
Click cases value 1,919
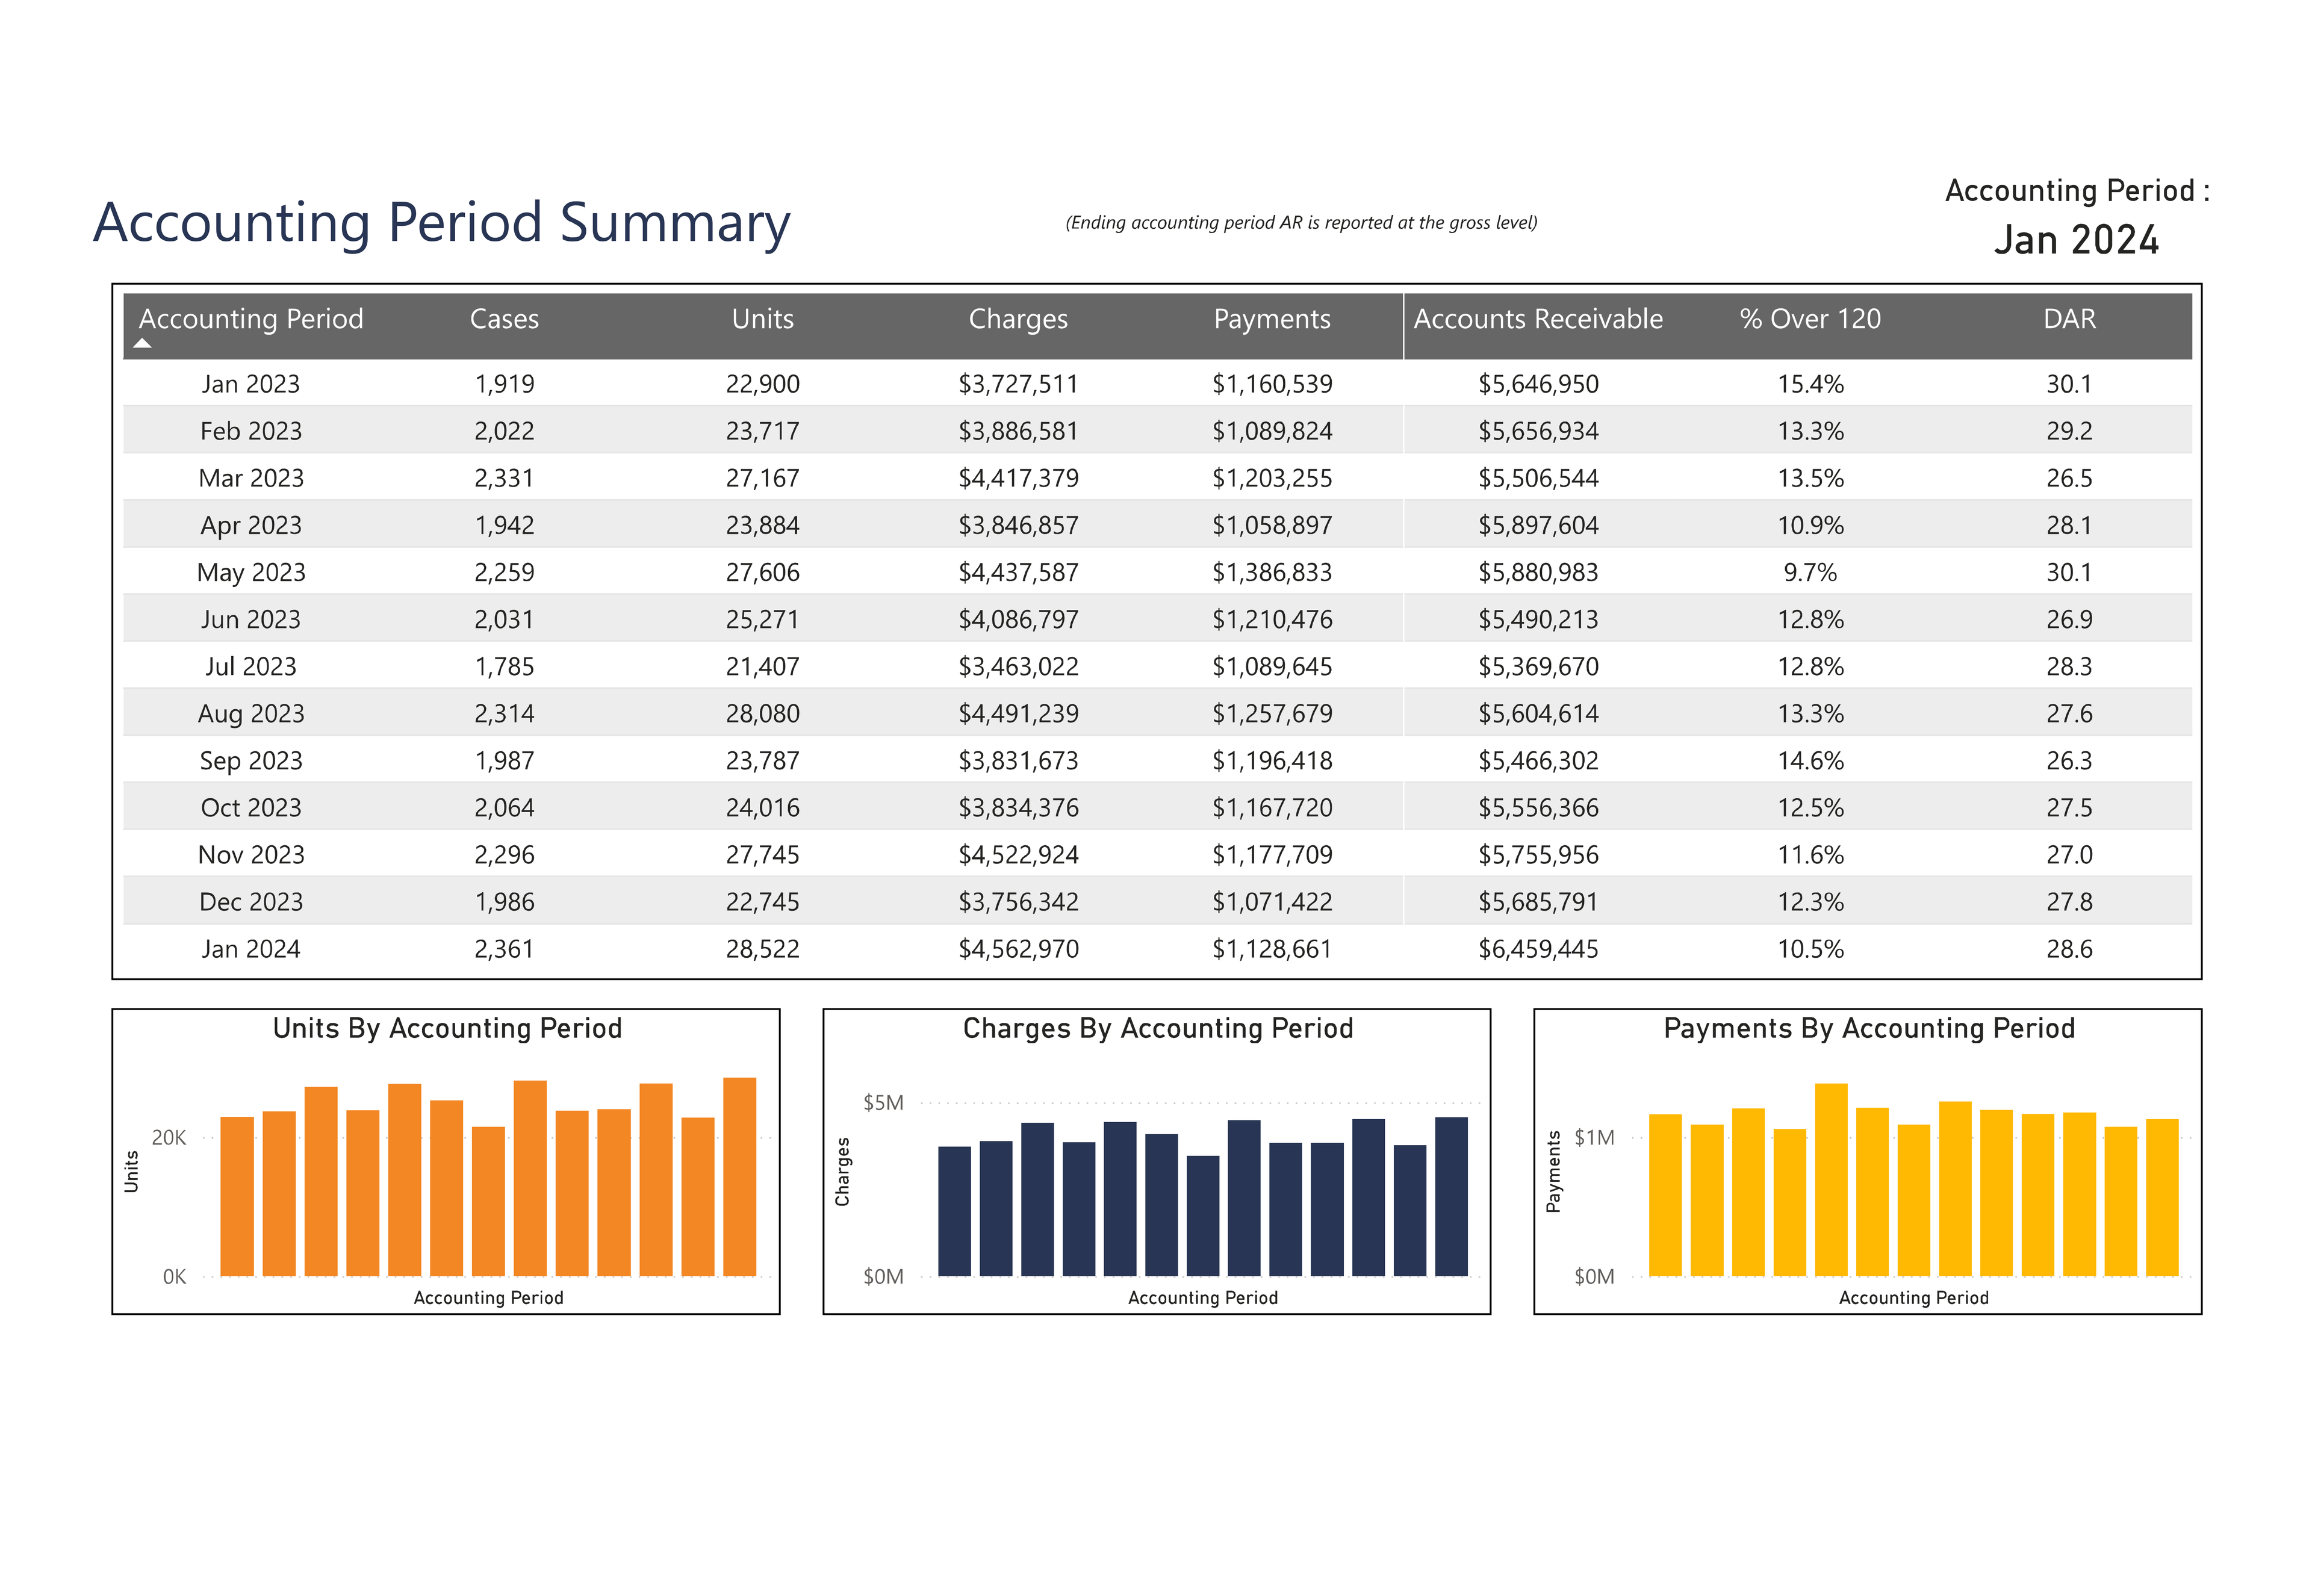point(504,384)
